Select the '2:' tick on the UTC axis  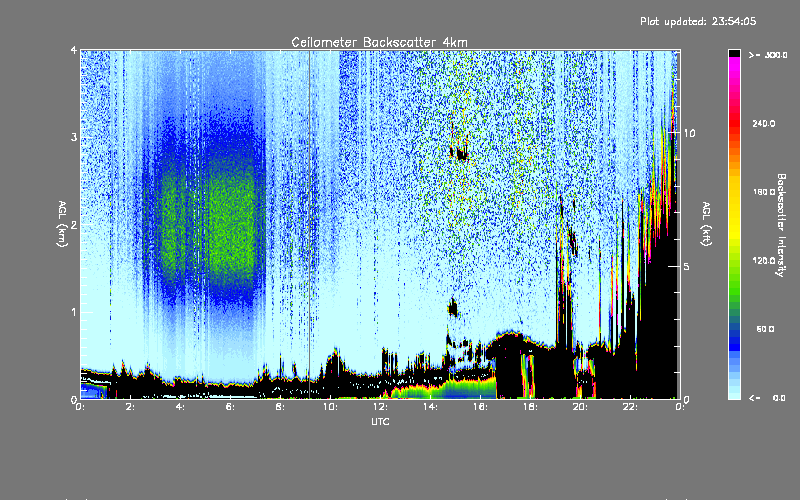tap(130, 407)
